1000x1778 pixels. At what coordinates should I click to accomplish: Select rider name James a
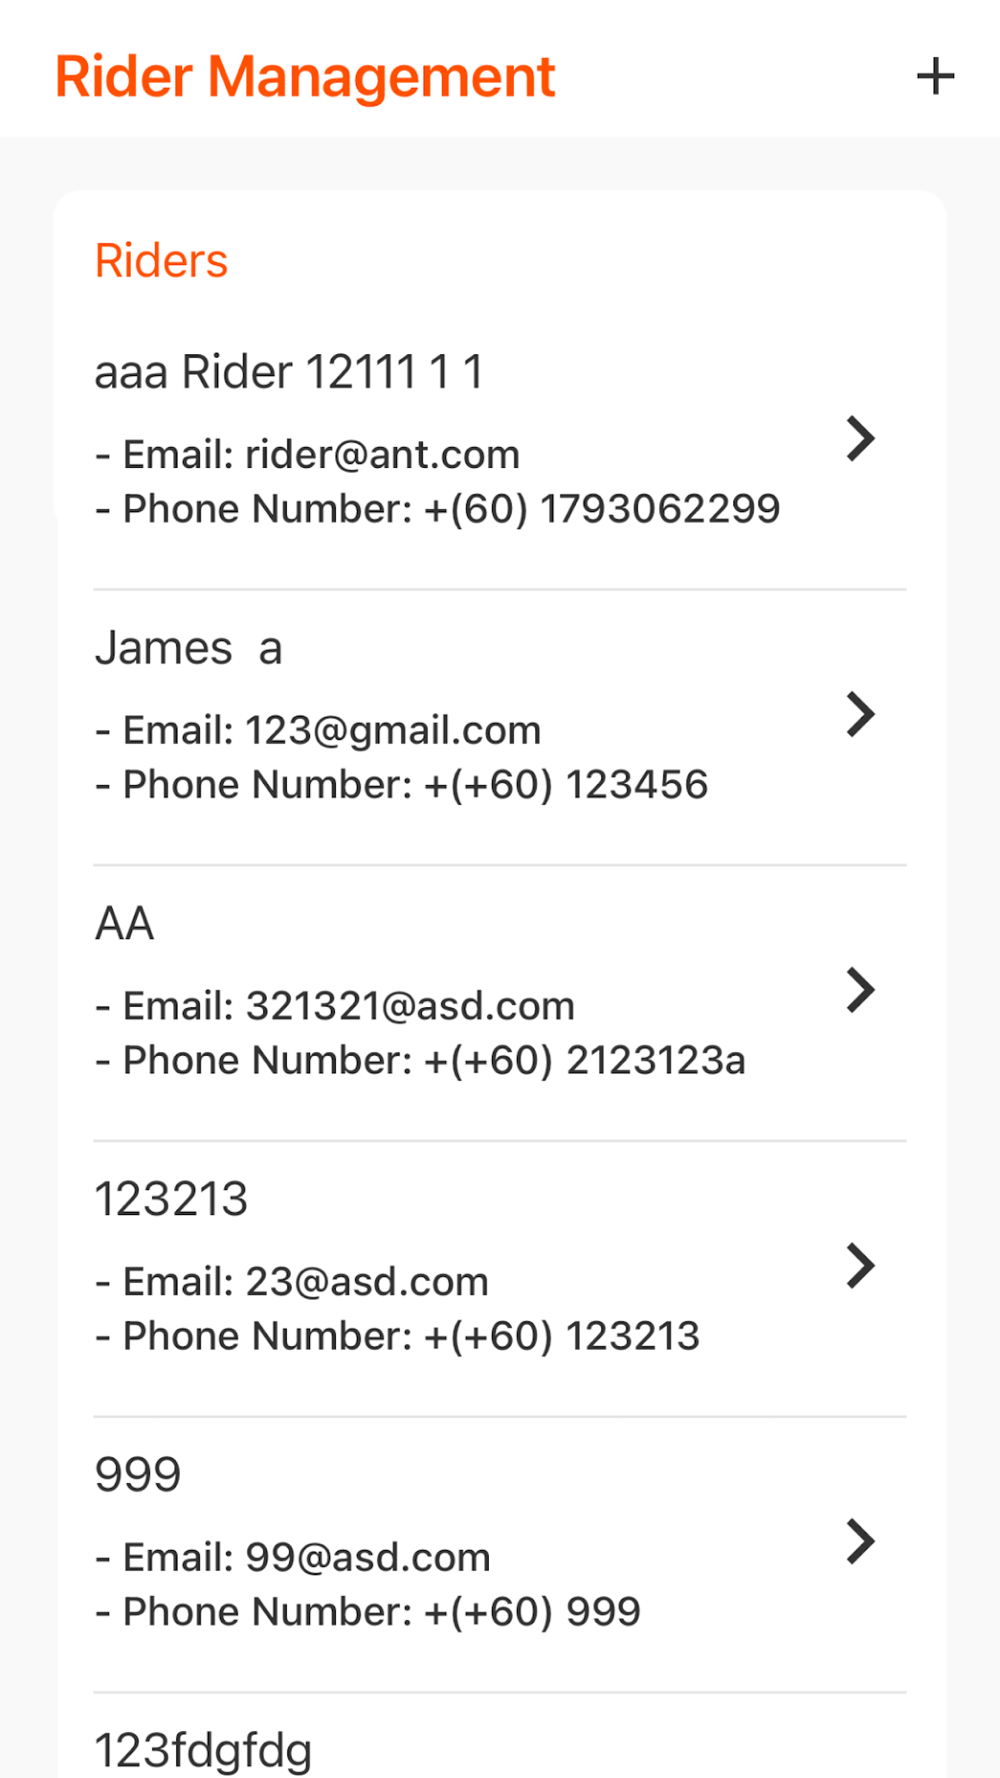188,648
